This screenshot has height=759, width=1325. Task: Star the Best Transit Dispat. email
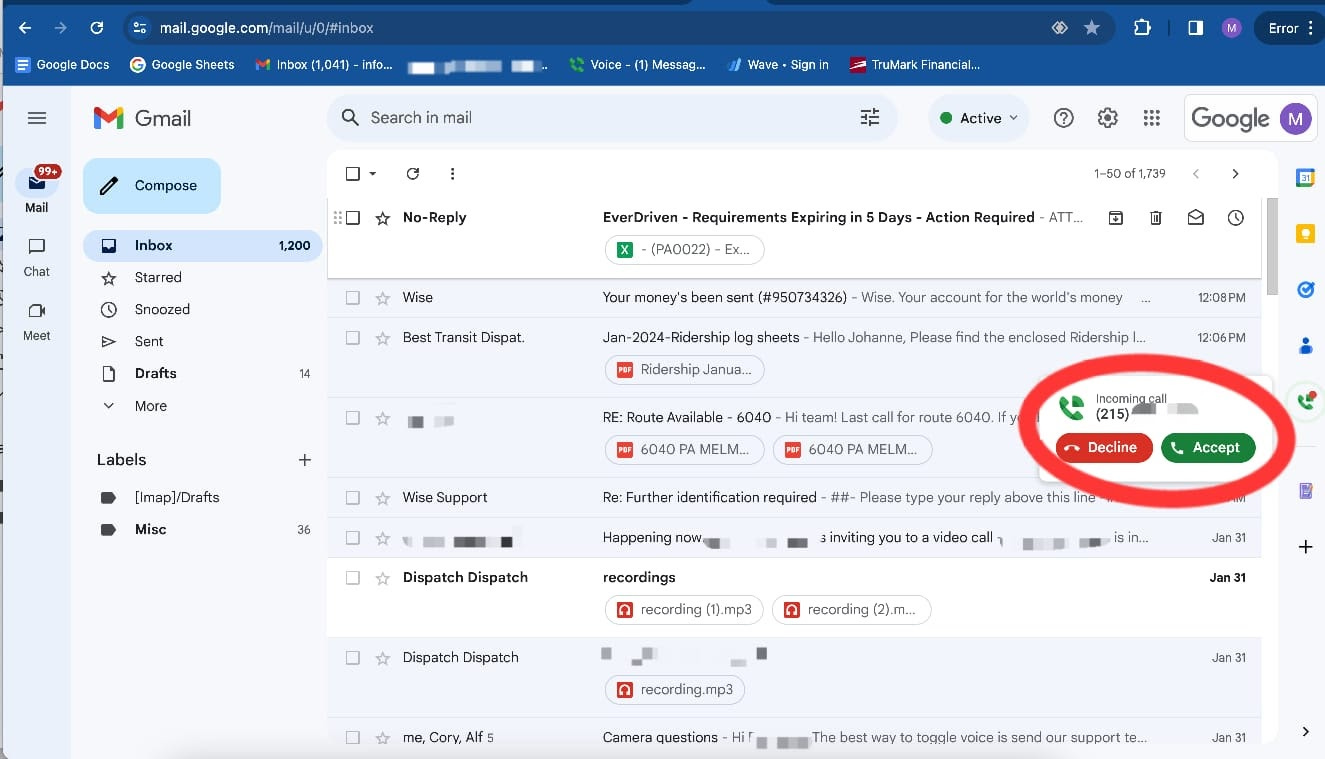382,338
